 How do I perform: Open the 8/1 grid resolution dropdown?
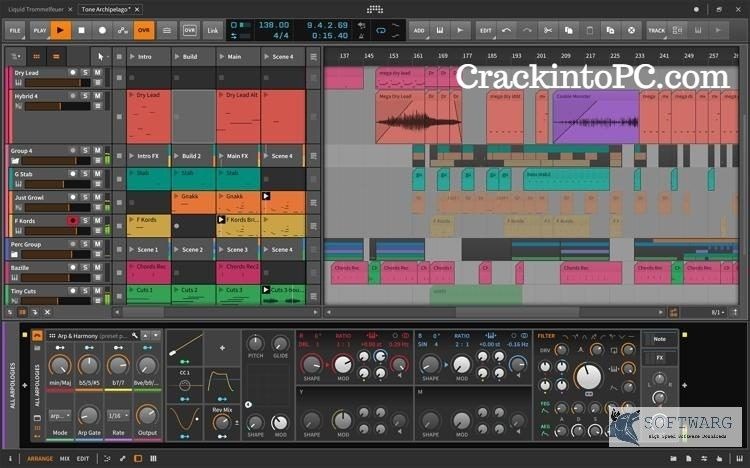point(717,312)
